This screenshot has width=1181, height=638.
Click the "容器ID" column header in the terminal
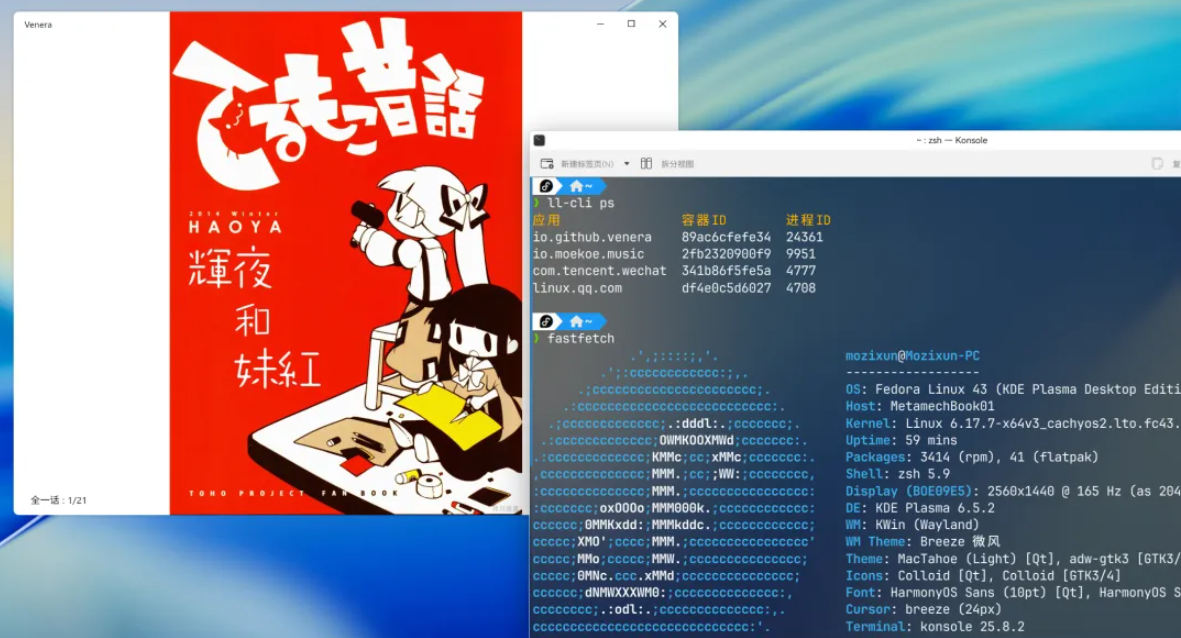[x=704, y=220]
